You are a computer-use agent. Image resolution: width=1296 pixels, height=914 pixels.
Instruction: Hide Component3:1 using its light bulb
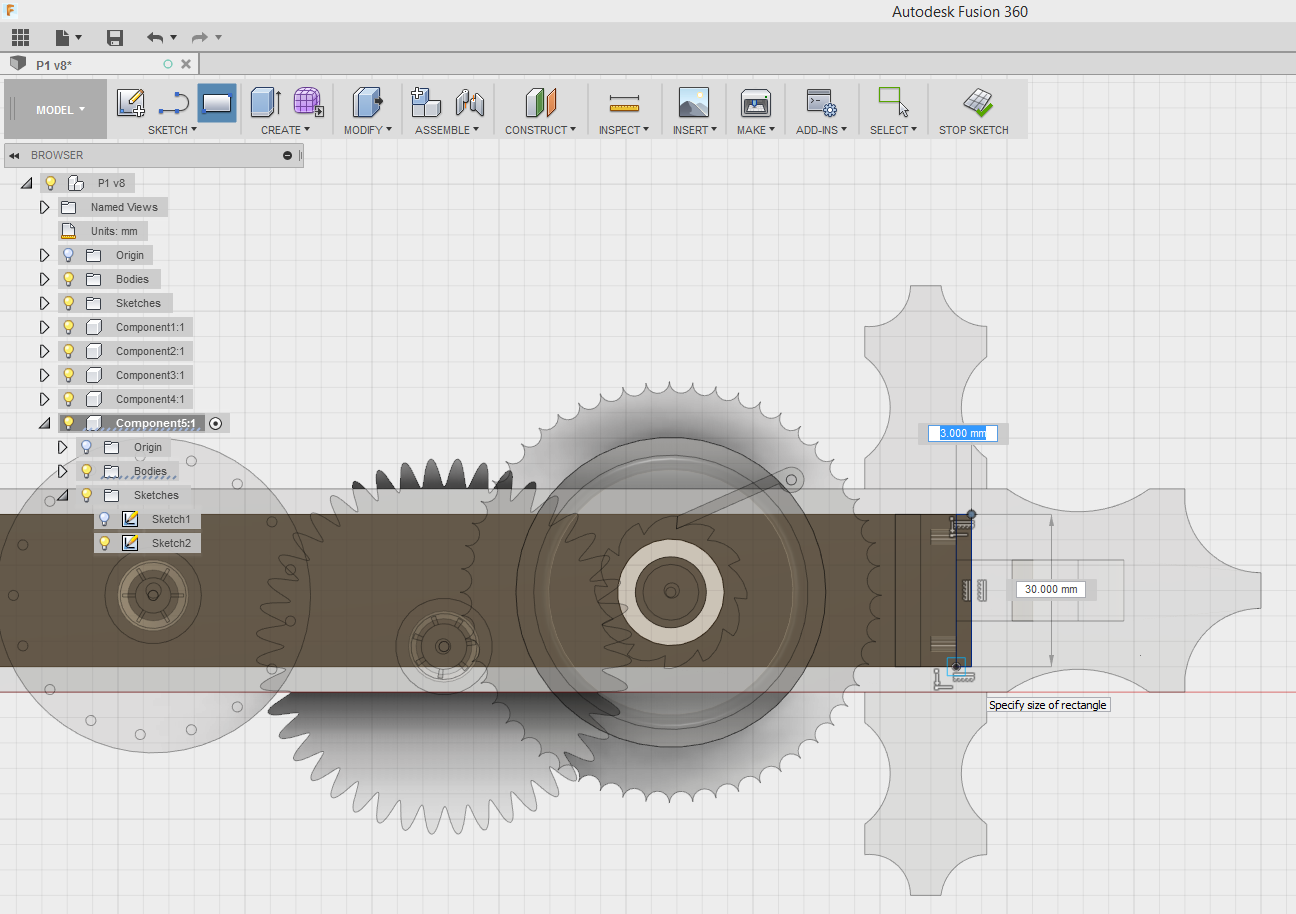(x=69, y=375)
